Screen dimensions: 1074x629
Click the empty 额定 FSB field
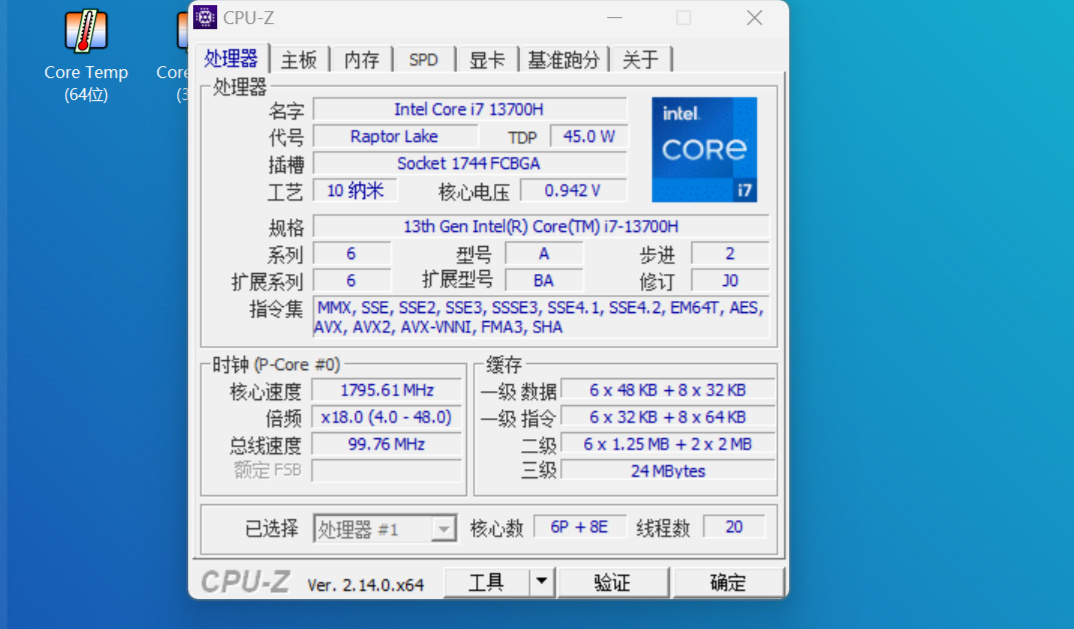(387, 471)
